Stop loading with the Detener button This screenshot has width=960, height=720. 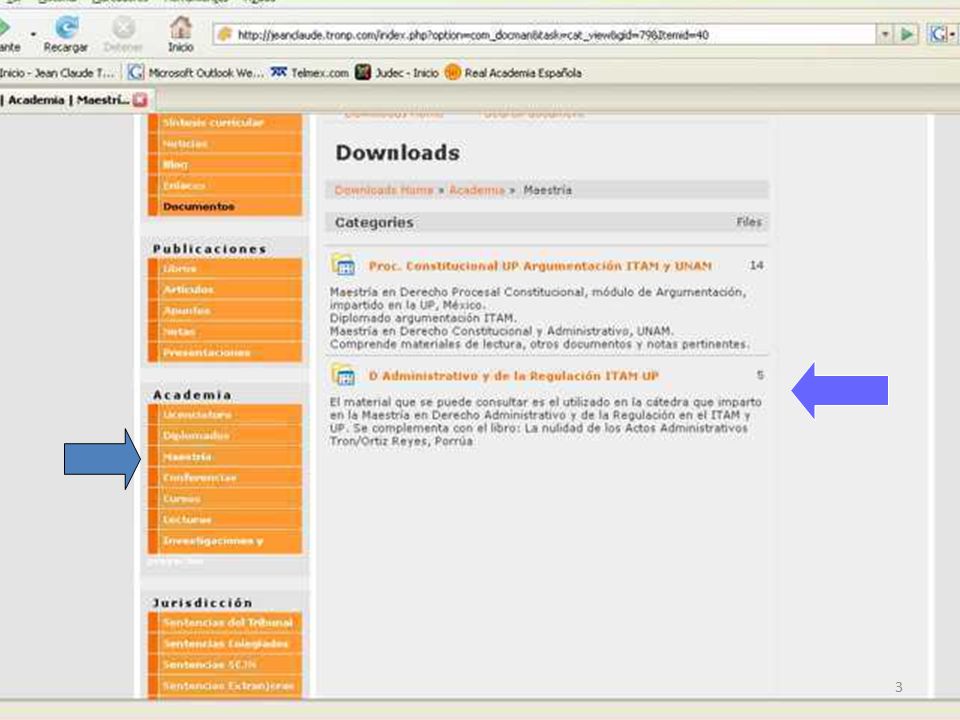[123, 34]
